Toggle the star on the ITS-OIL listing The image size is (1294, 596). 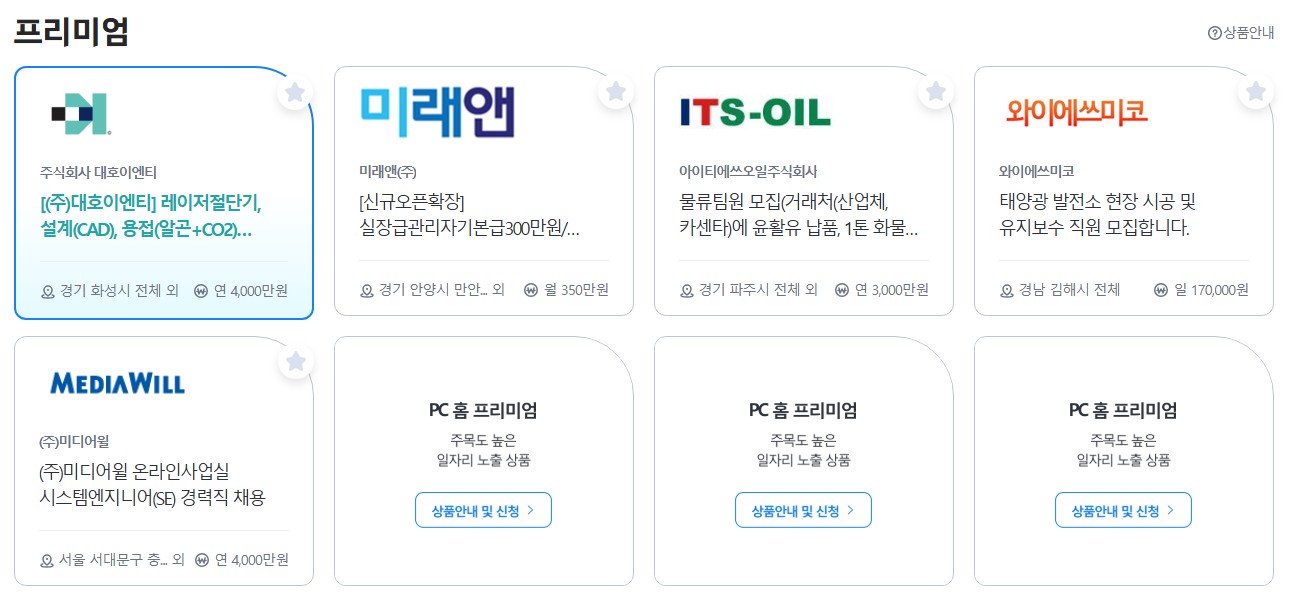(x=935, y=91)
